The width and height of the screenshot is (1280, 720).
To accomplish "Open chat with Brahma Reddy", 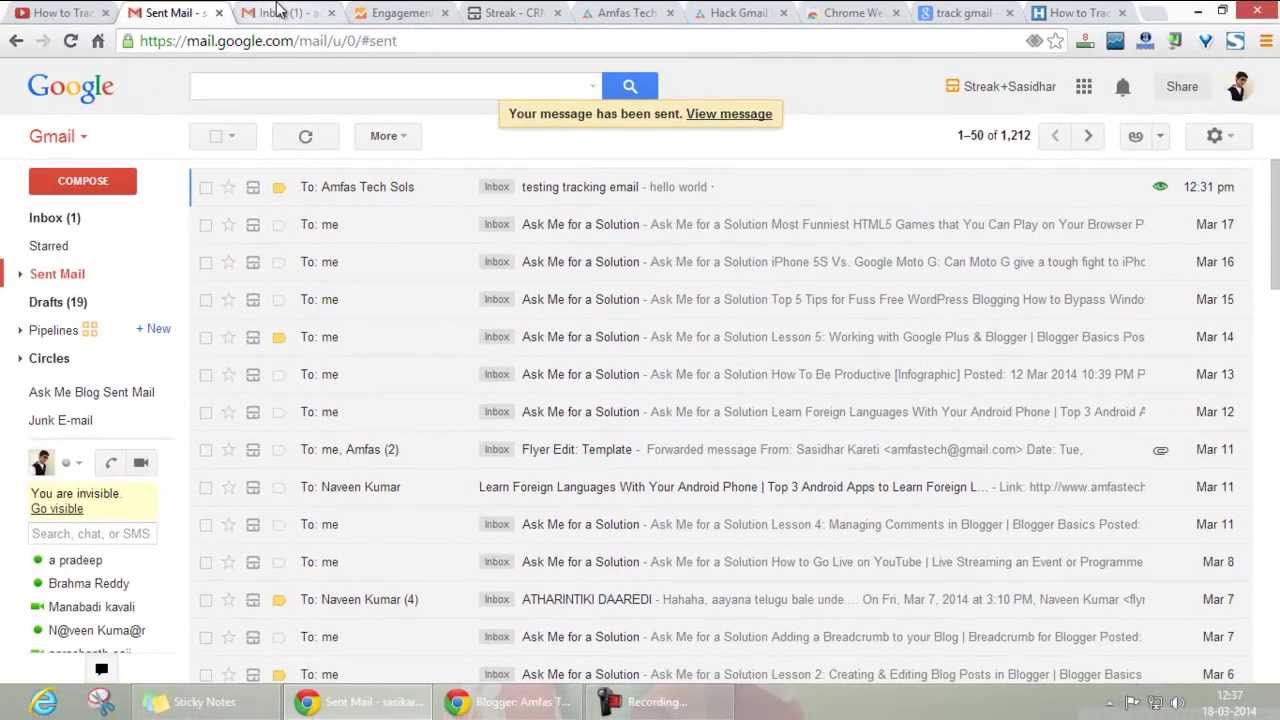I will pos(89,584).
